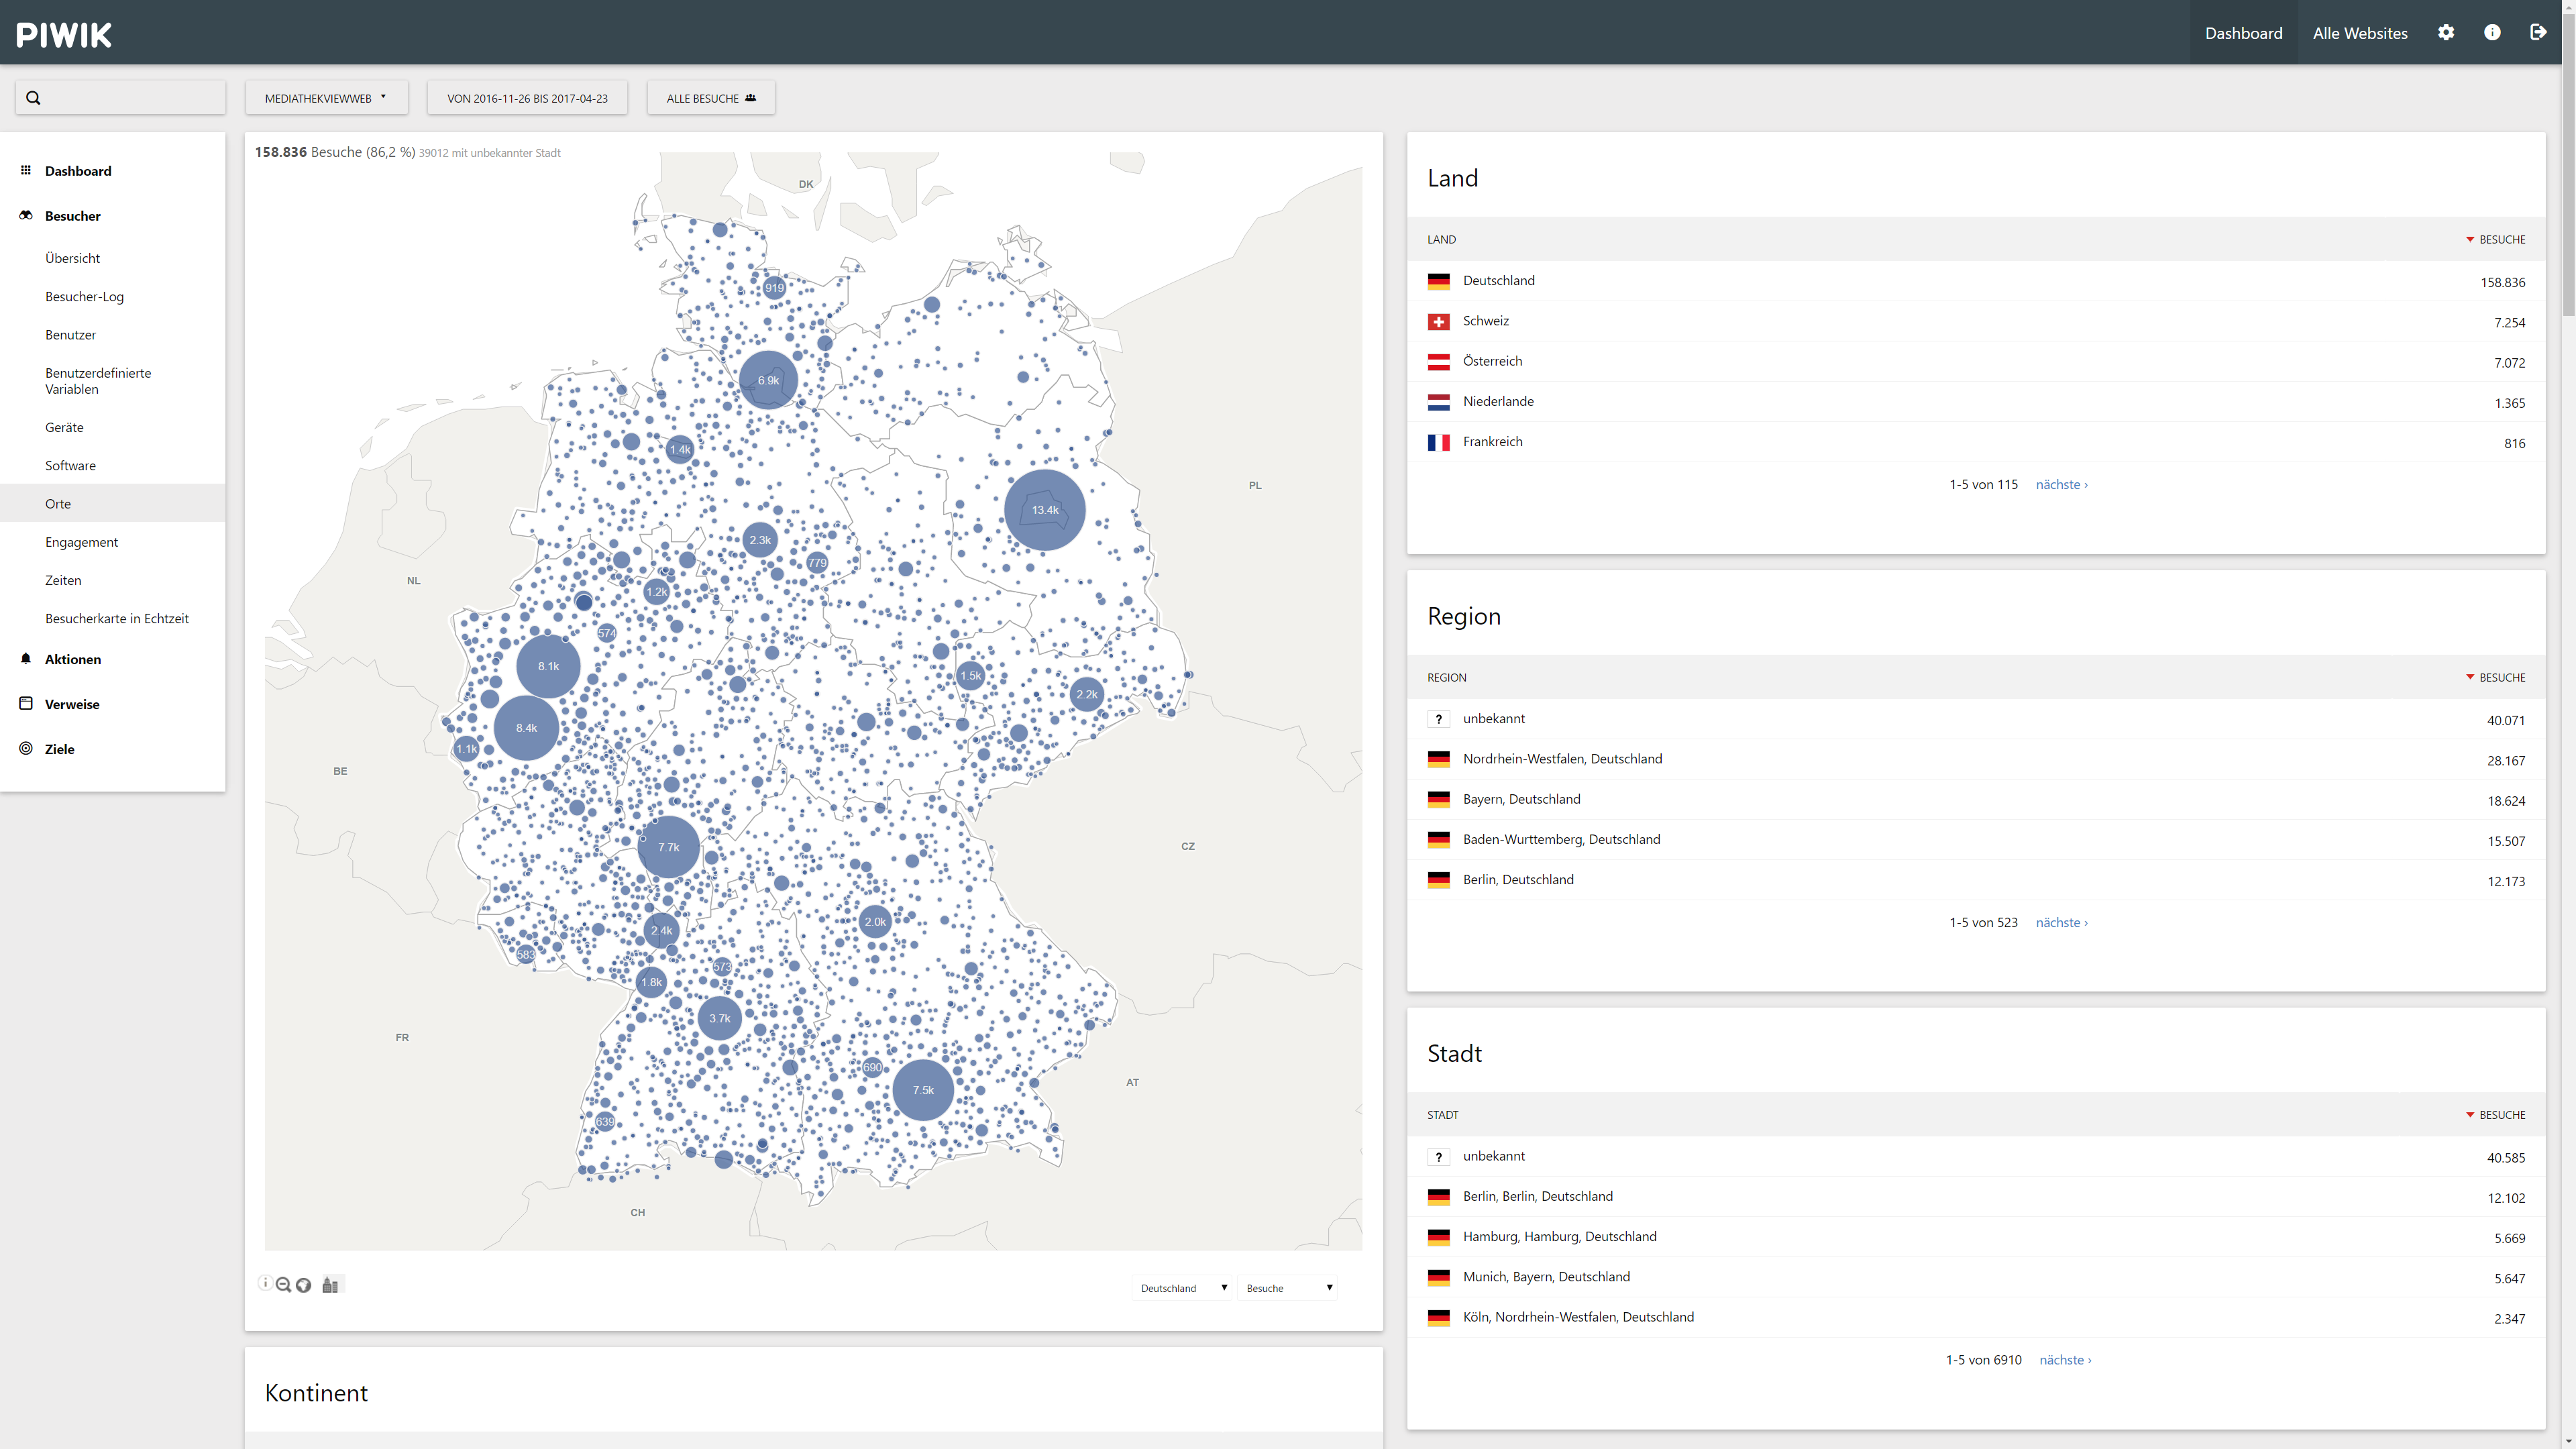Select Besucher-Log in sidebar
This screenshot has width=2576, height=1449.
[x=84, y=297]
